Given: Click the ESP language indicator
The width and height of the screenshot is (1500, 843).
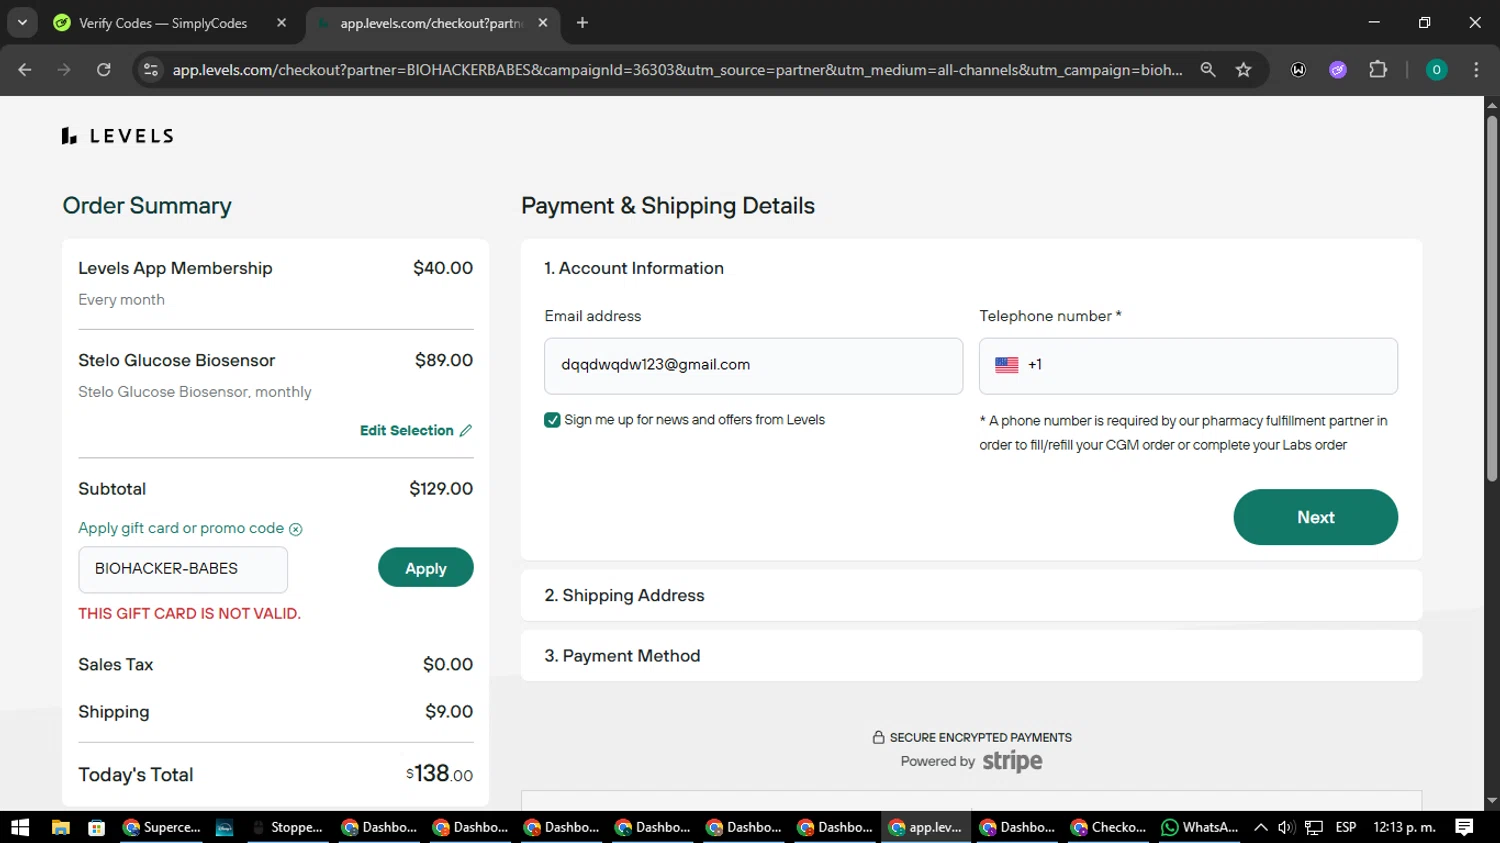Looking at the screenshot, I should pos(1346,827).
